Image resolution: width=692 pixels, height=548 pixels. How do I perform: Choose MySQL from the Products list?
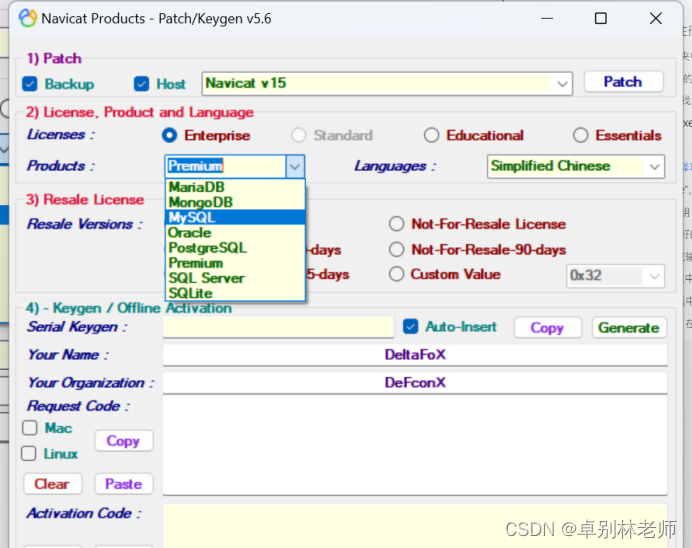point(235,218)
